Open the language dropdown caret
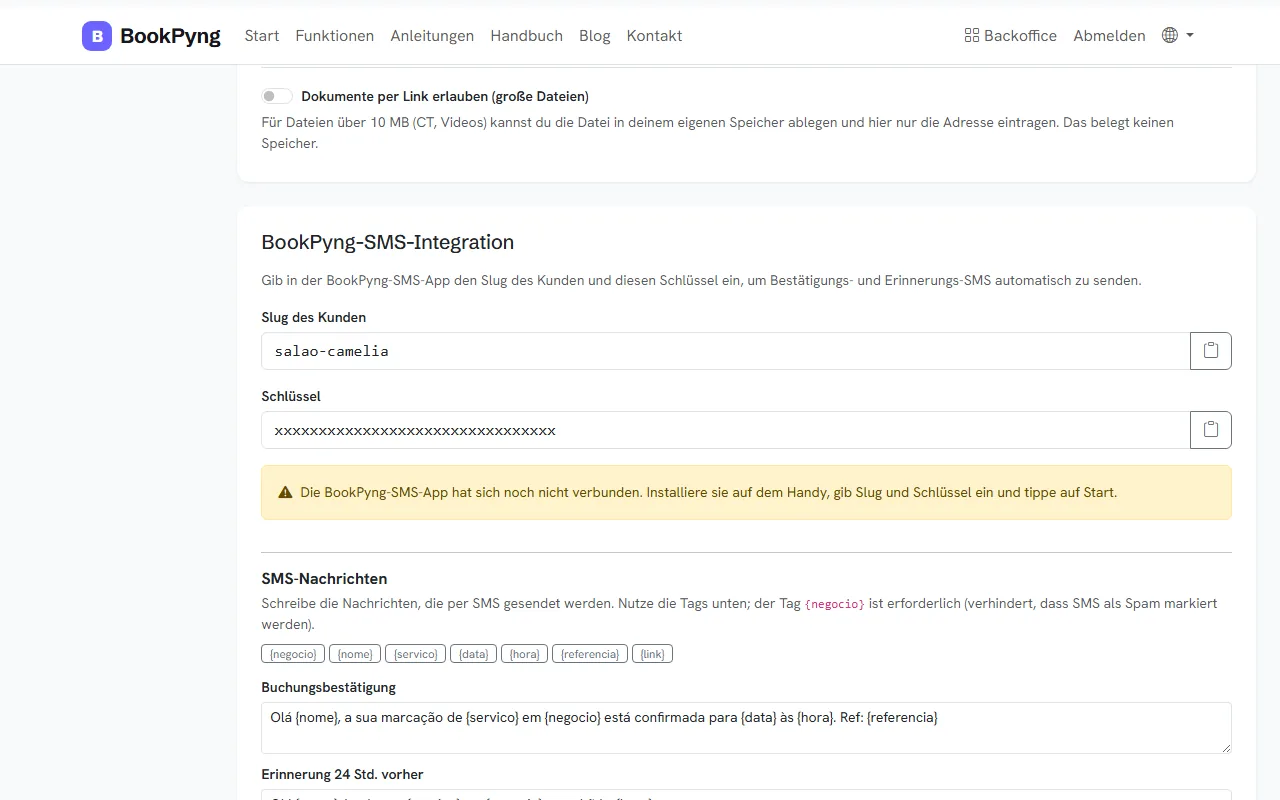The image size is (1280, 800). 1190,35
